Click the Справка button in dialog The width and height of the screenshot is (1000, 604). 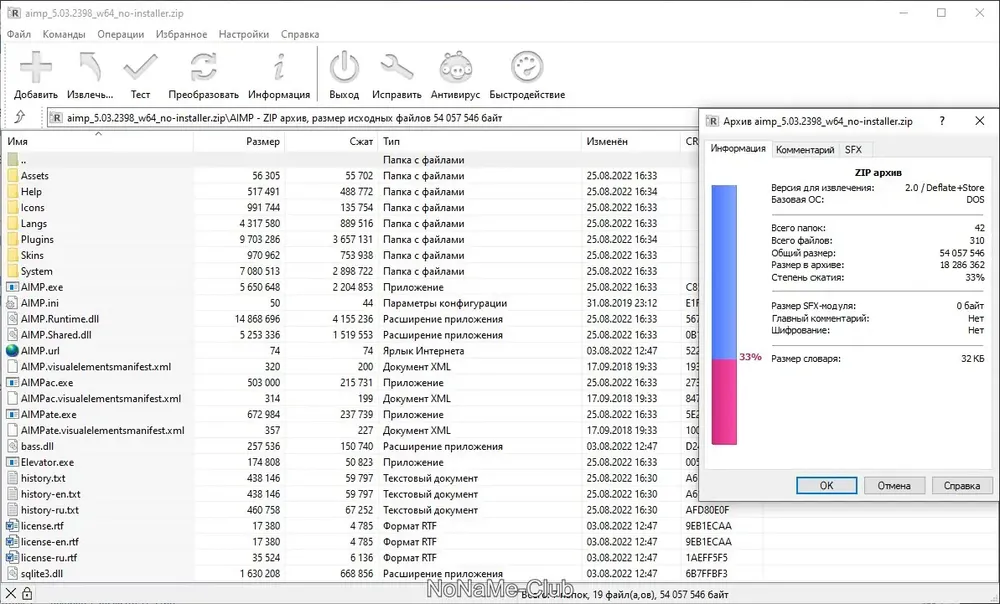(962, 485)
